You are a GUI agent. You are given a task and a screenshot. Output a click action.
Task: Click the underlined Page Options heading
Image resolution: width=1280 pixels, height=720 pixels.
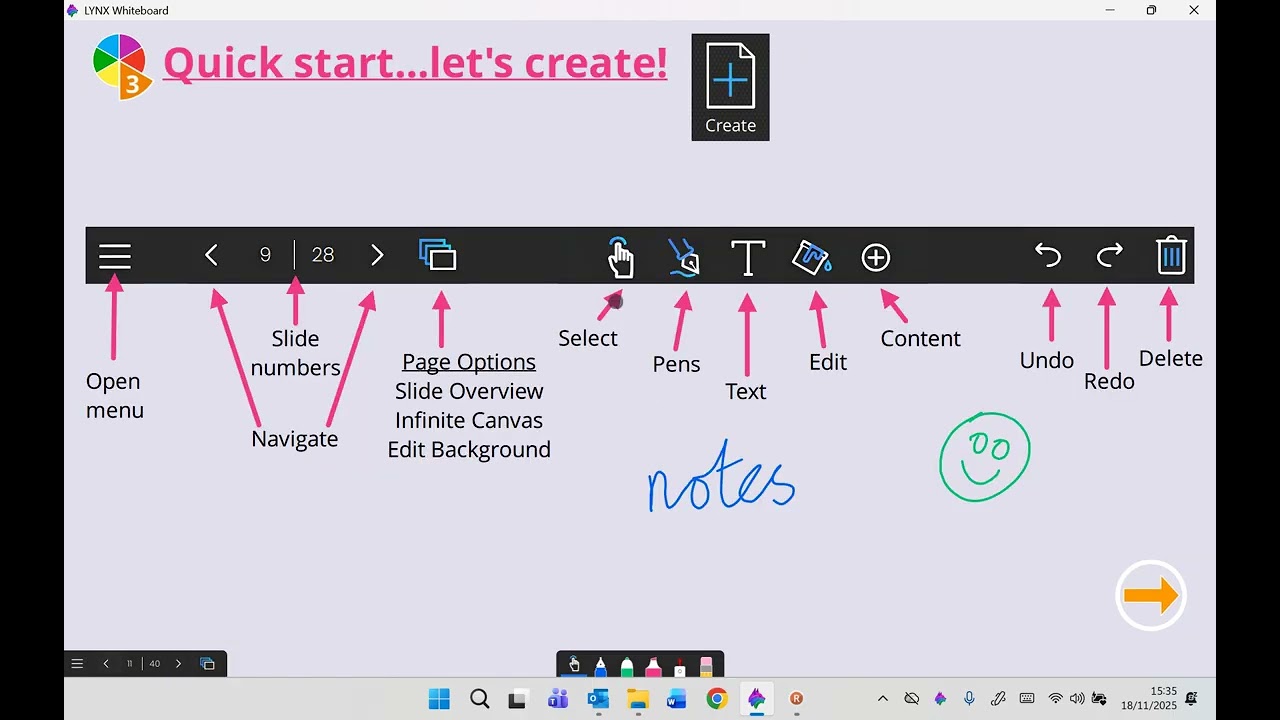tap(469, 362)
